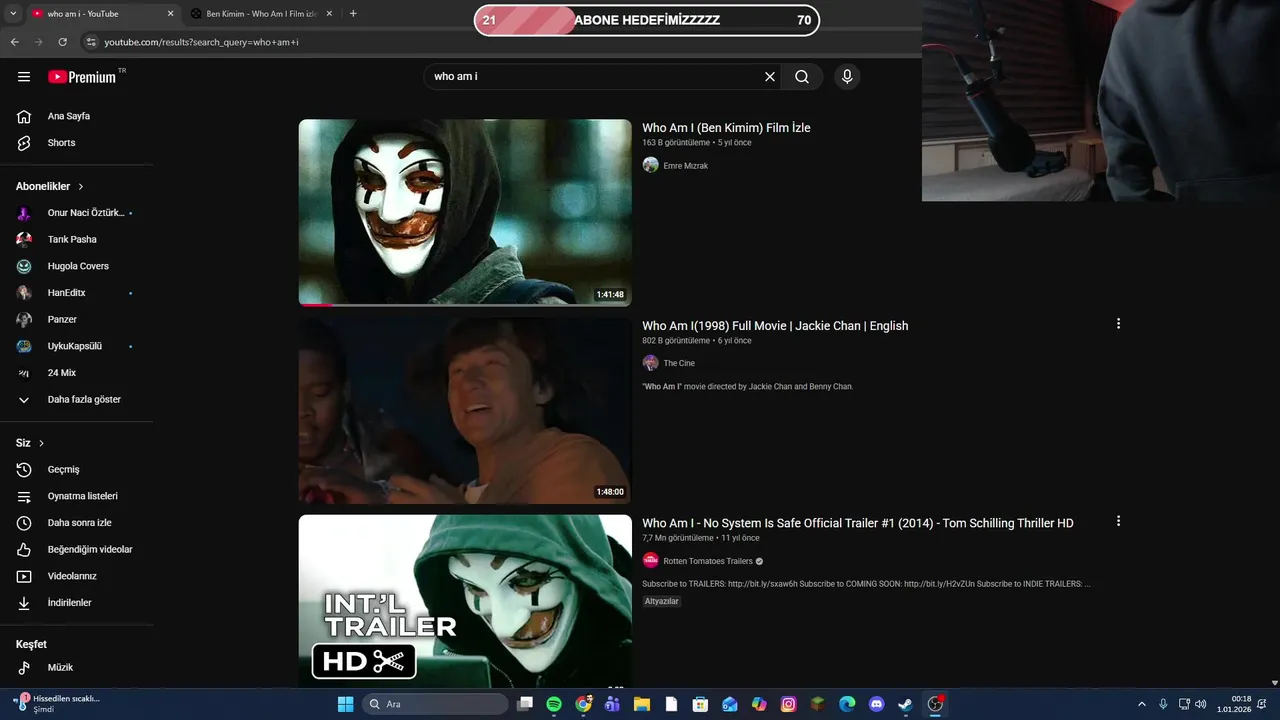Open Steam from the taskbar
Image resolution: width=1280 pixels, height=720 pixels.
coord(905,704)
